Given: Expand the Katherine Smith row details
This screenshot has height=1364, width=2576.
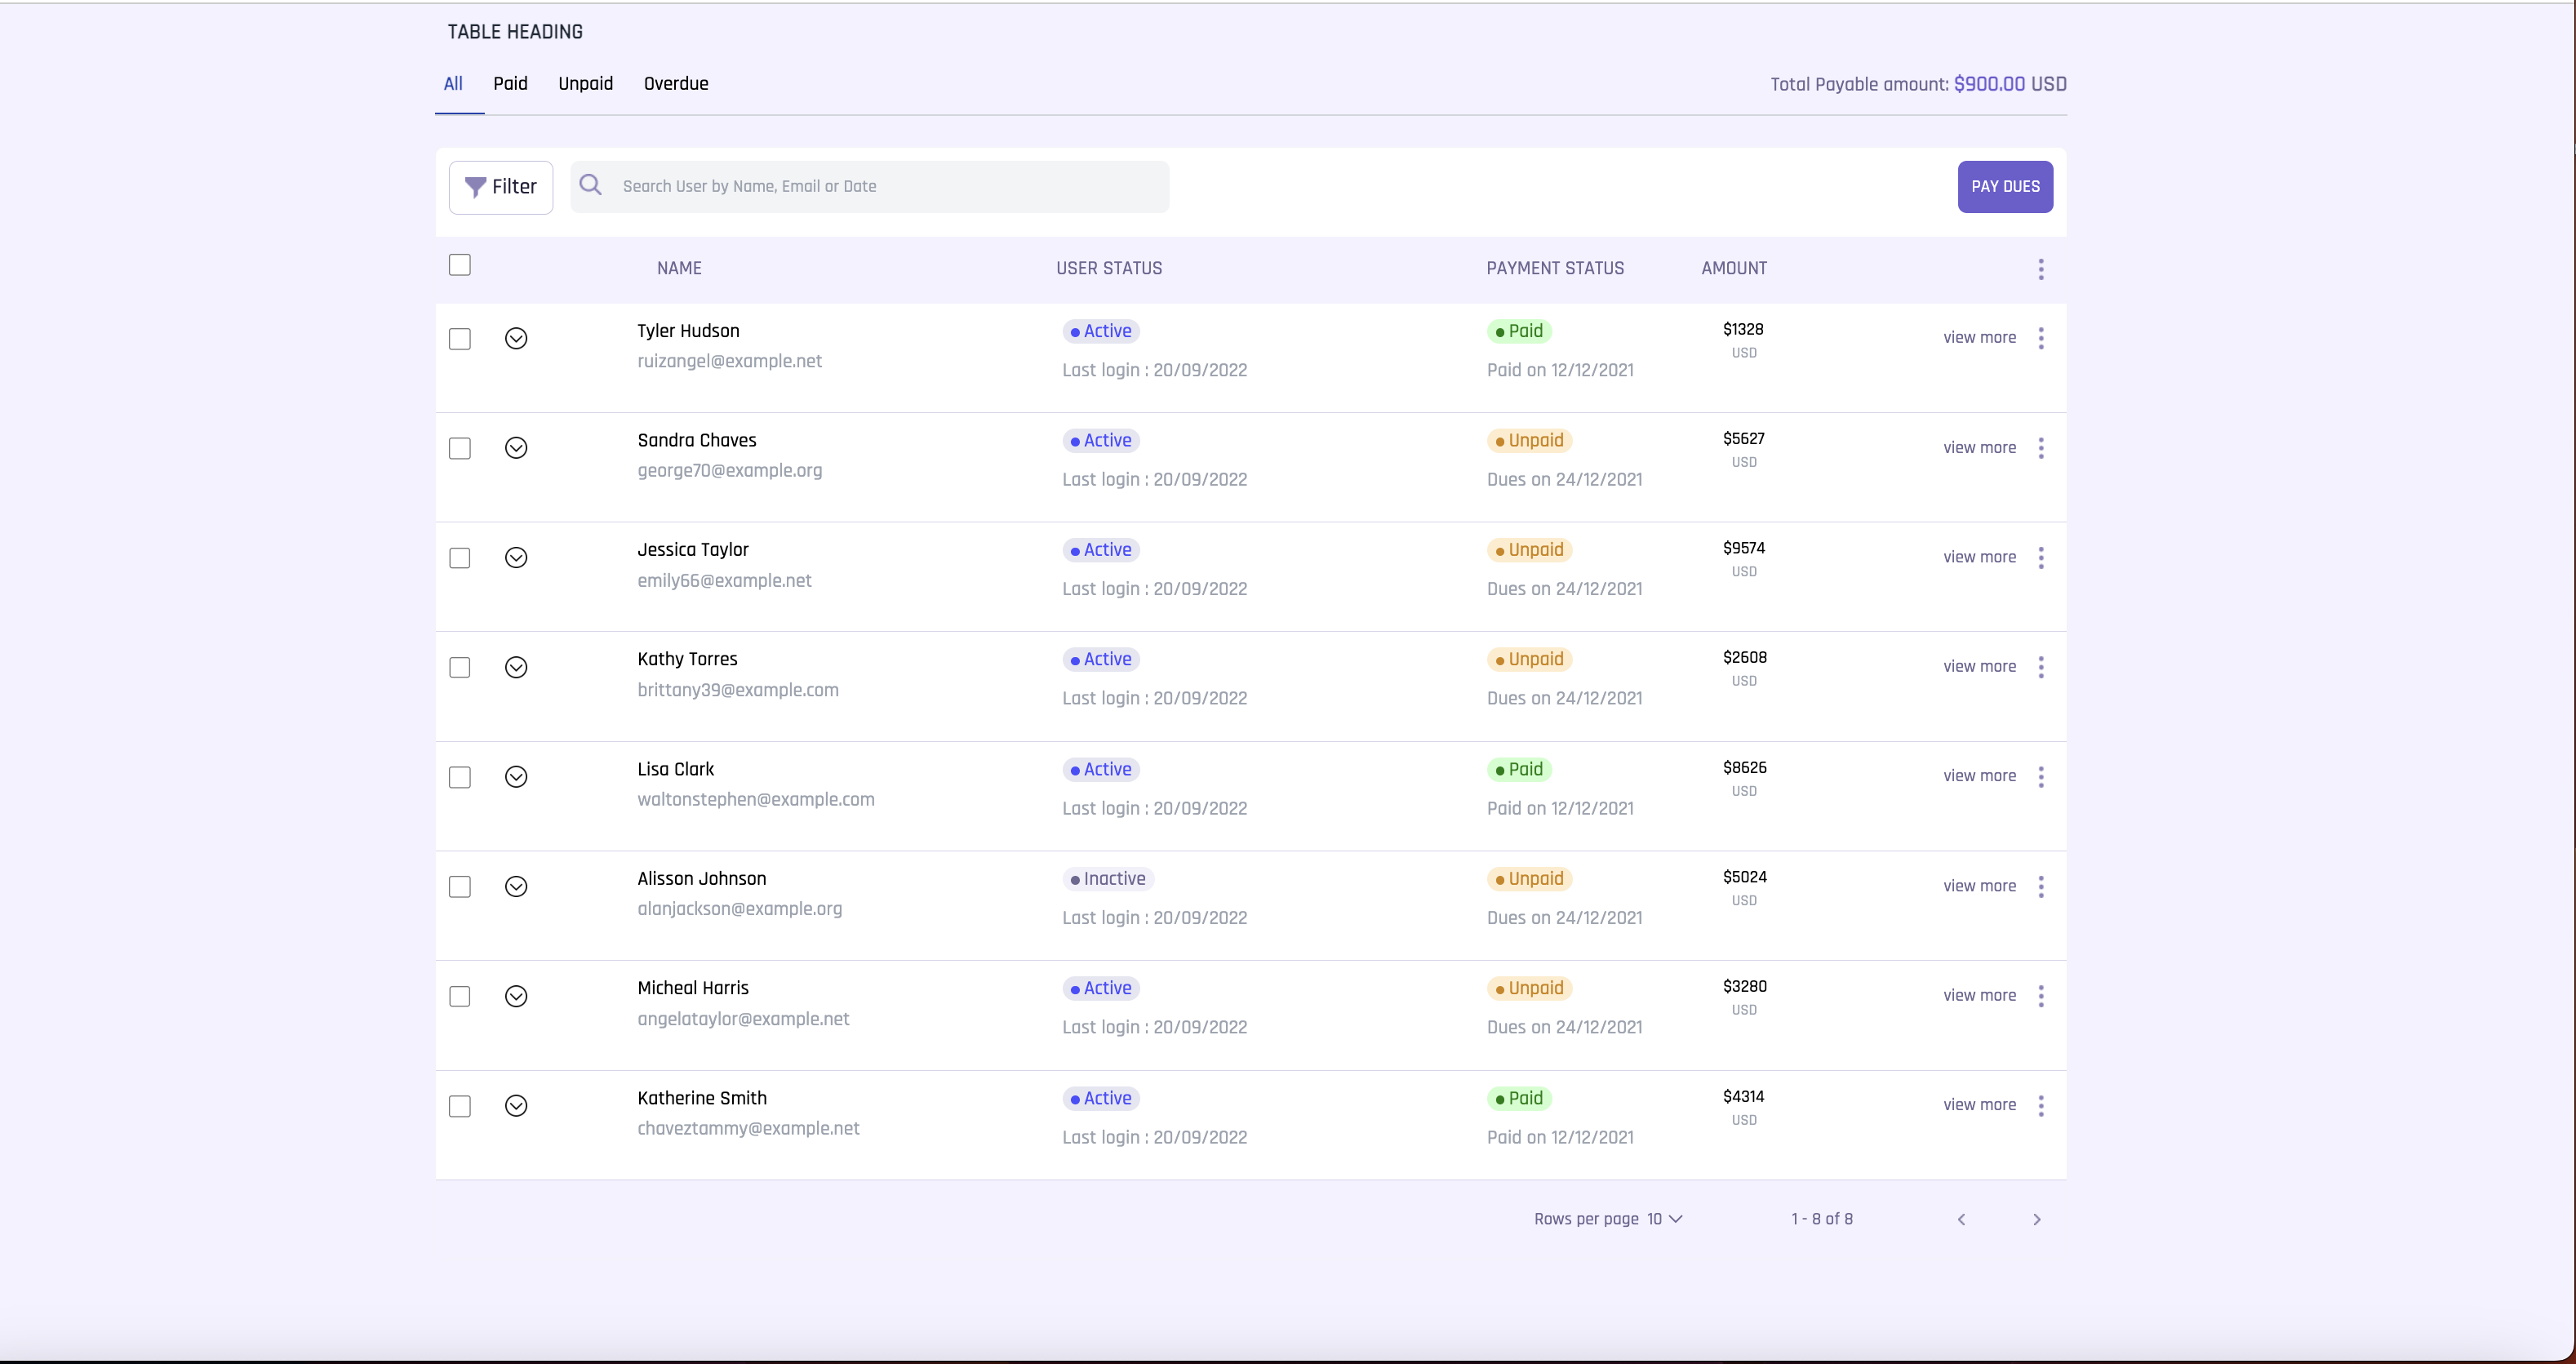Looking at the screenshot, I should coord(516,1105).
